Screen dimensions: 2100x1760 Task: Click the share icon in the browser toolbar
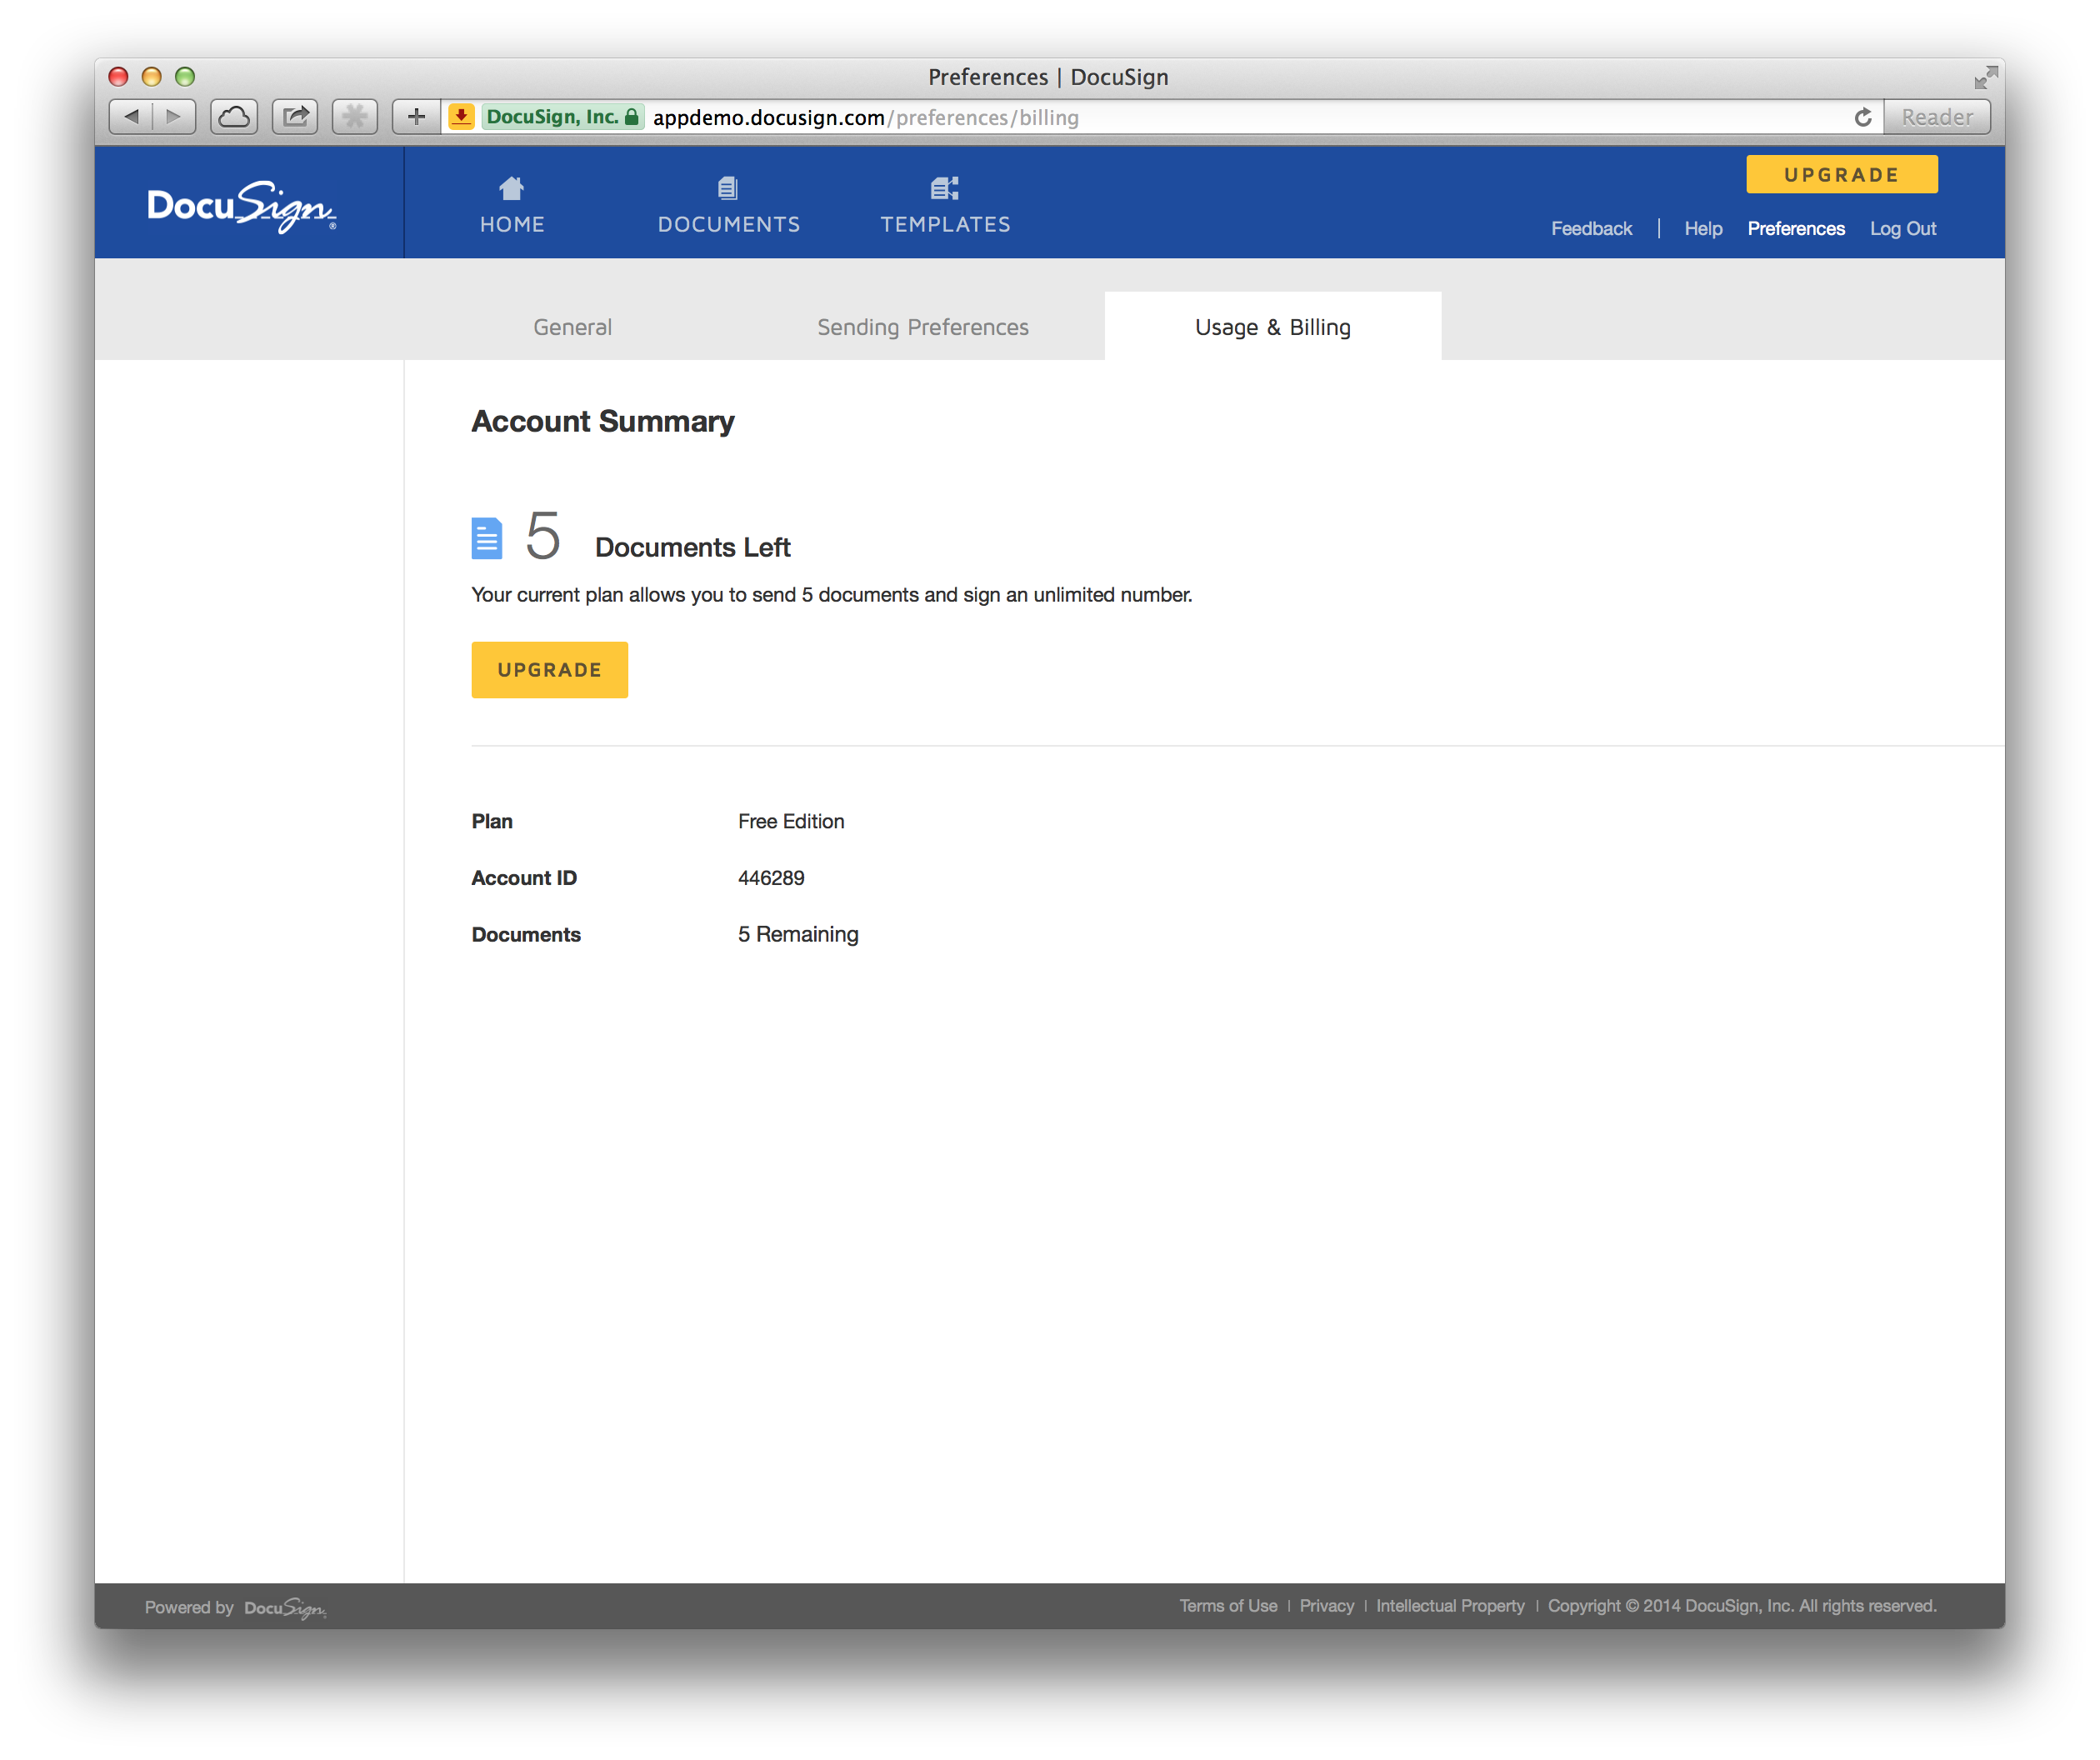coord(295,116)
